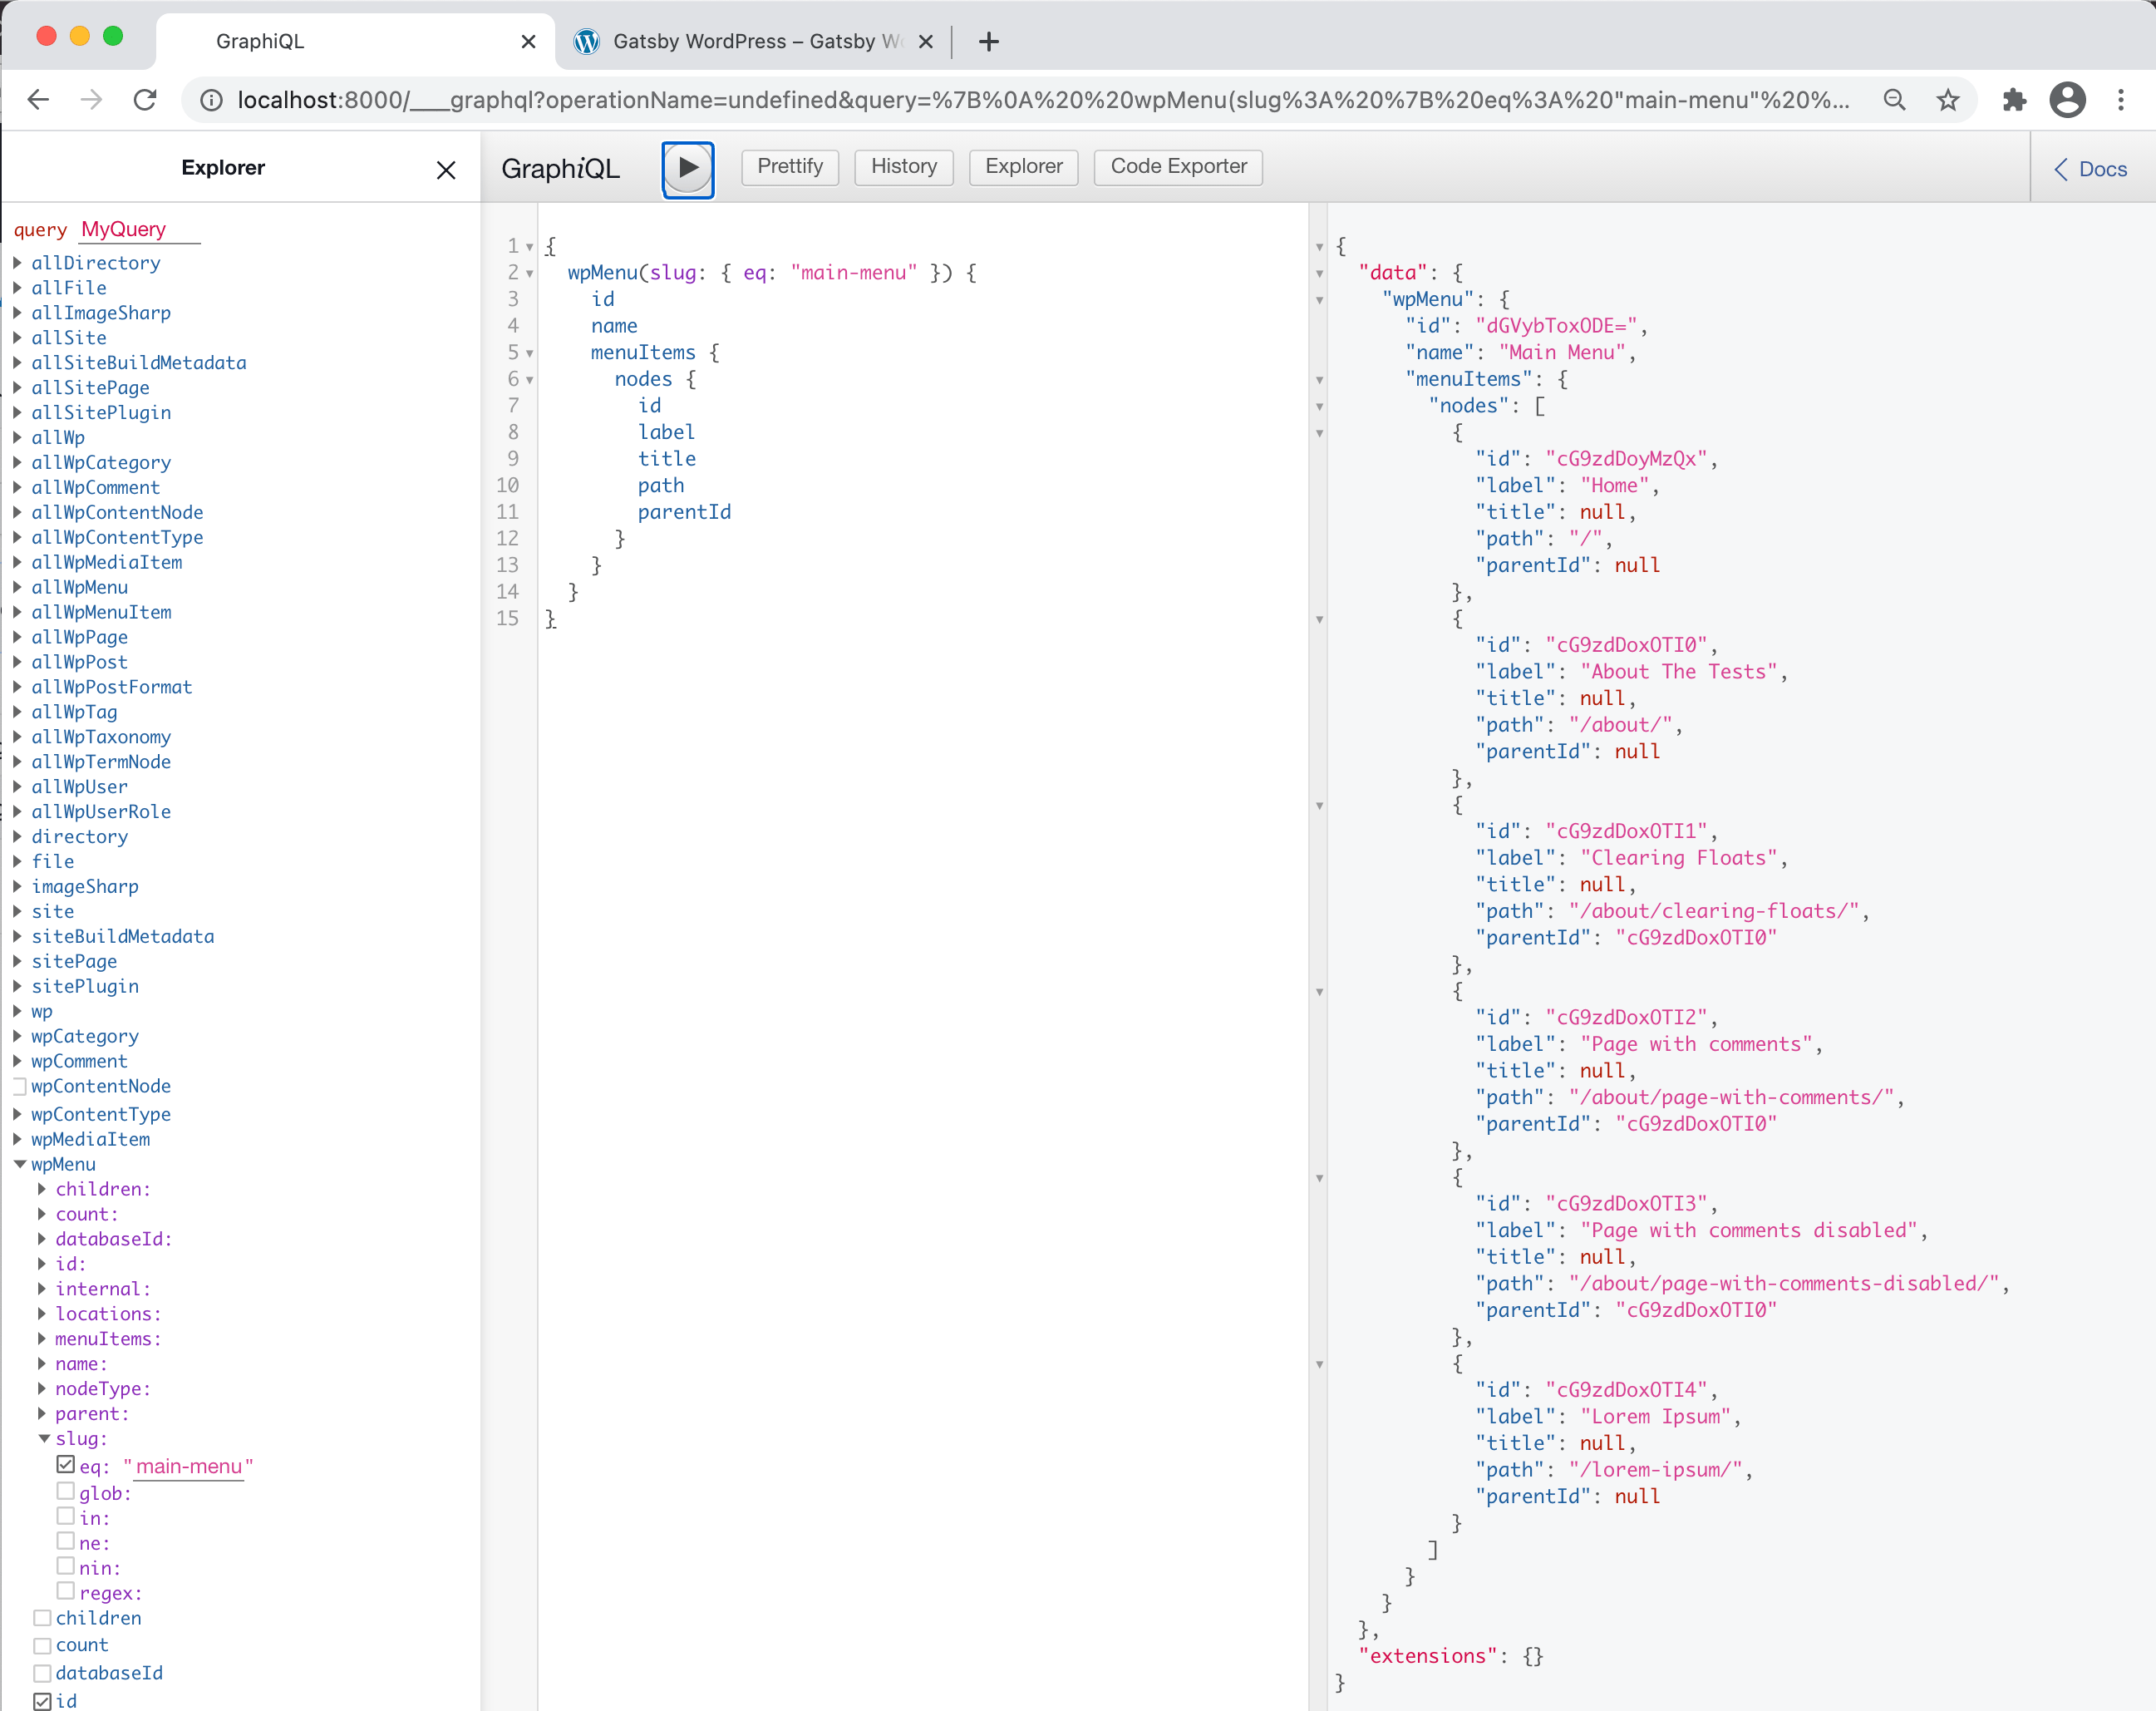This screenshot has width=2156, height=1711.
Task: Uncheck the slug eq checkbox
Action: (66, 1464)
